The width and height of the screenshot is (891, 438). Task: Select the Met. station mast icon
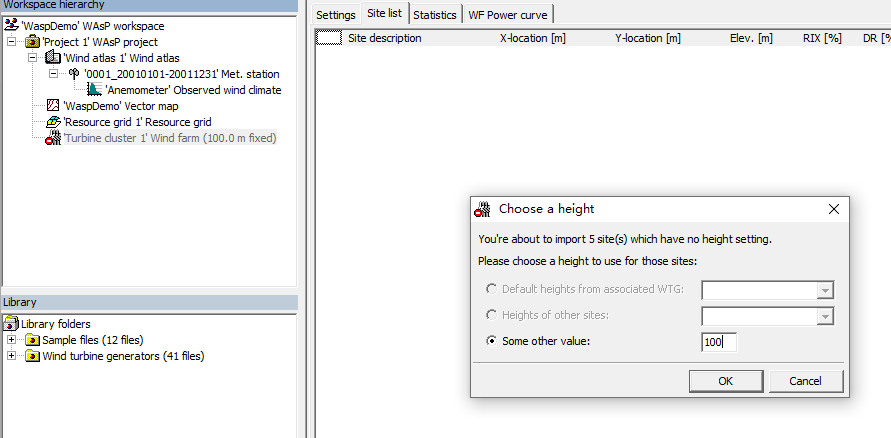[x=74, y=74]
